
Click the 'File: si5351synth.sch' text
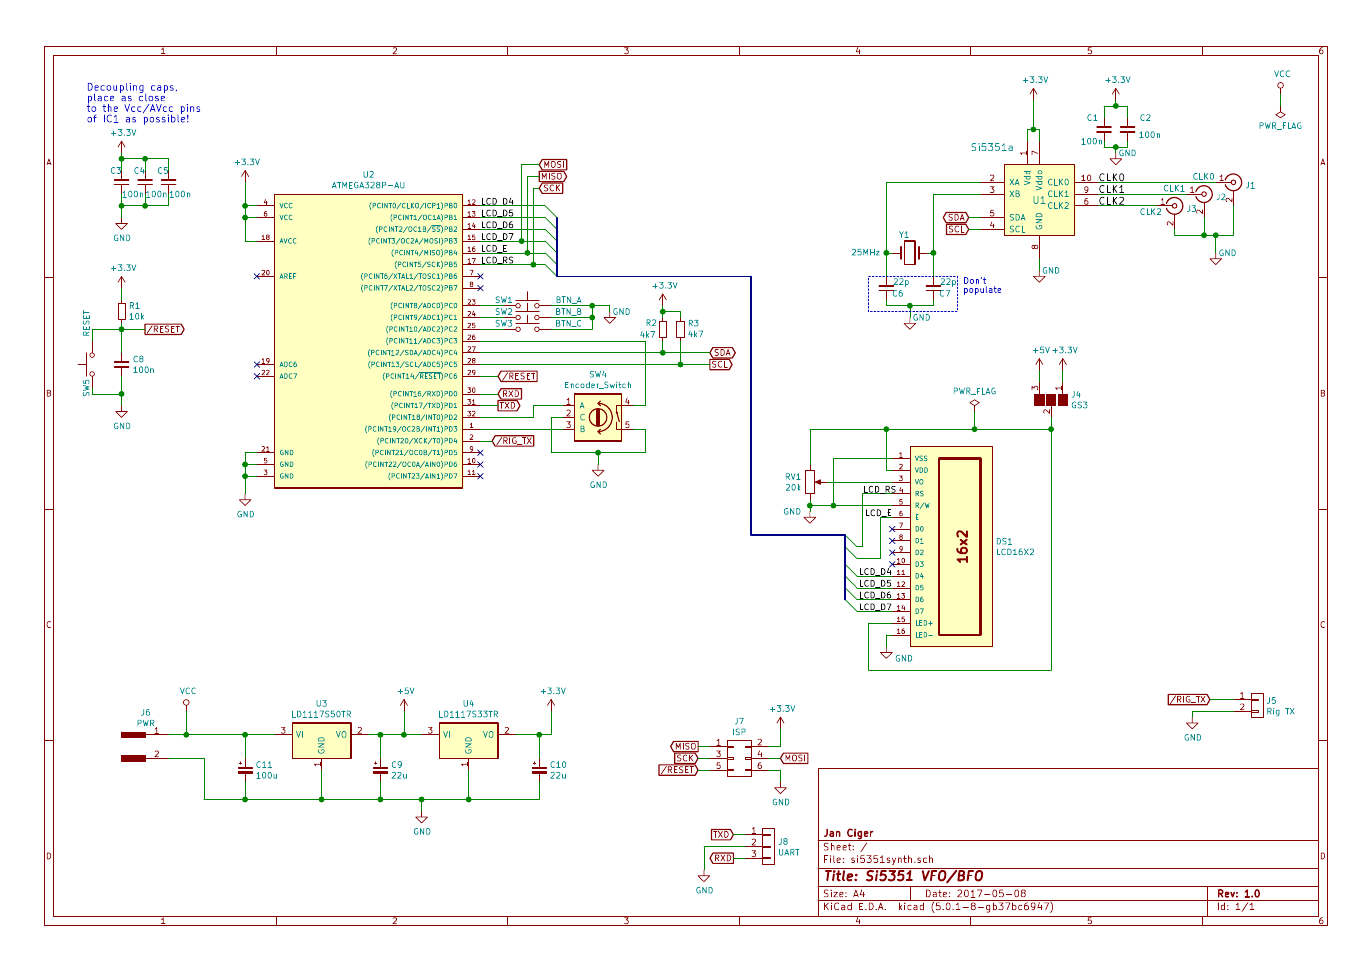(x=878, y=859)
